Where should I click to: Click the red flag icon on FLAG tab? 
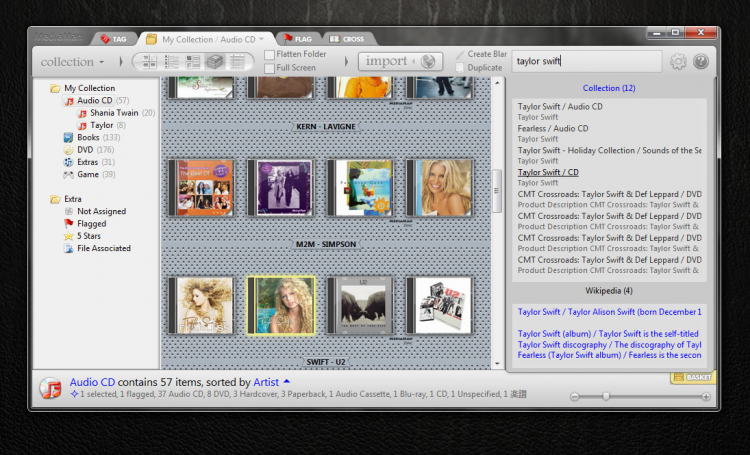click(x=288, y=38)
